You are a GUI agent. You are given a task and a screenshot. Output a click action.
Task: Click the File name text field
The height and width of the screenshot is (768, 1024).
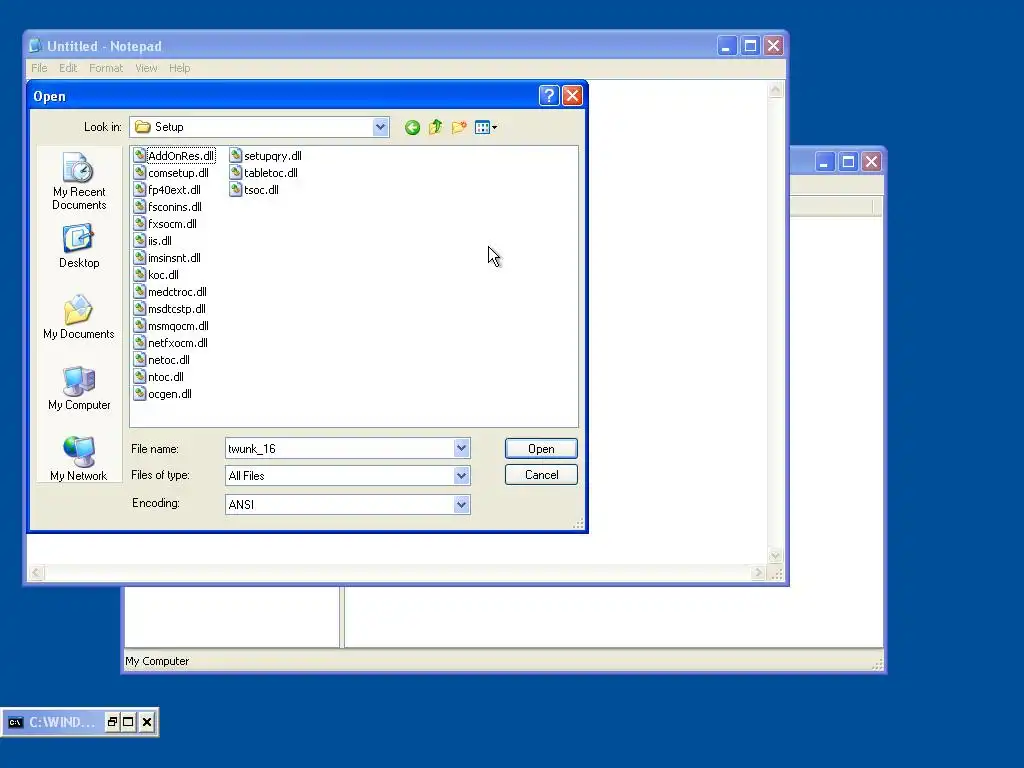340,449
